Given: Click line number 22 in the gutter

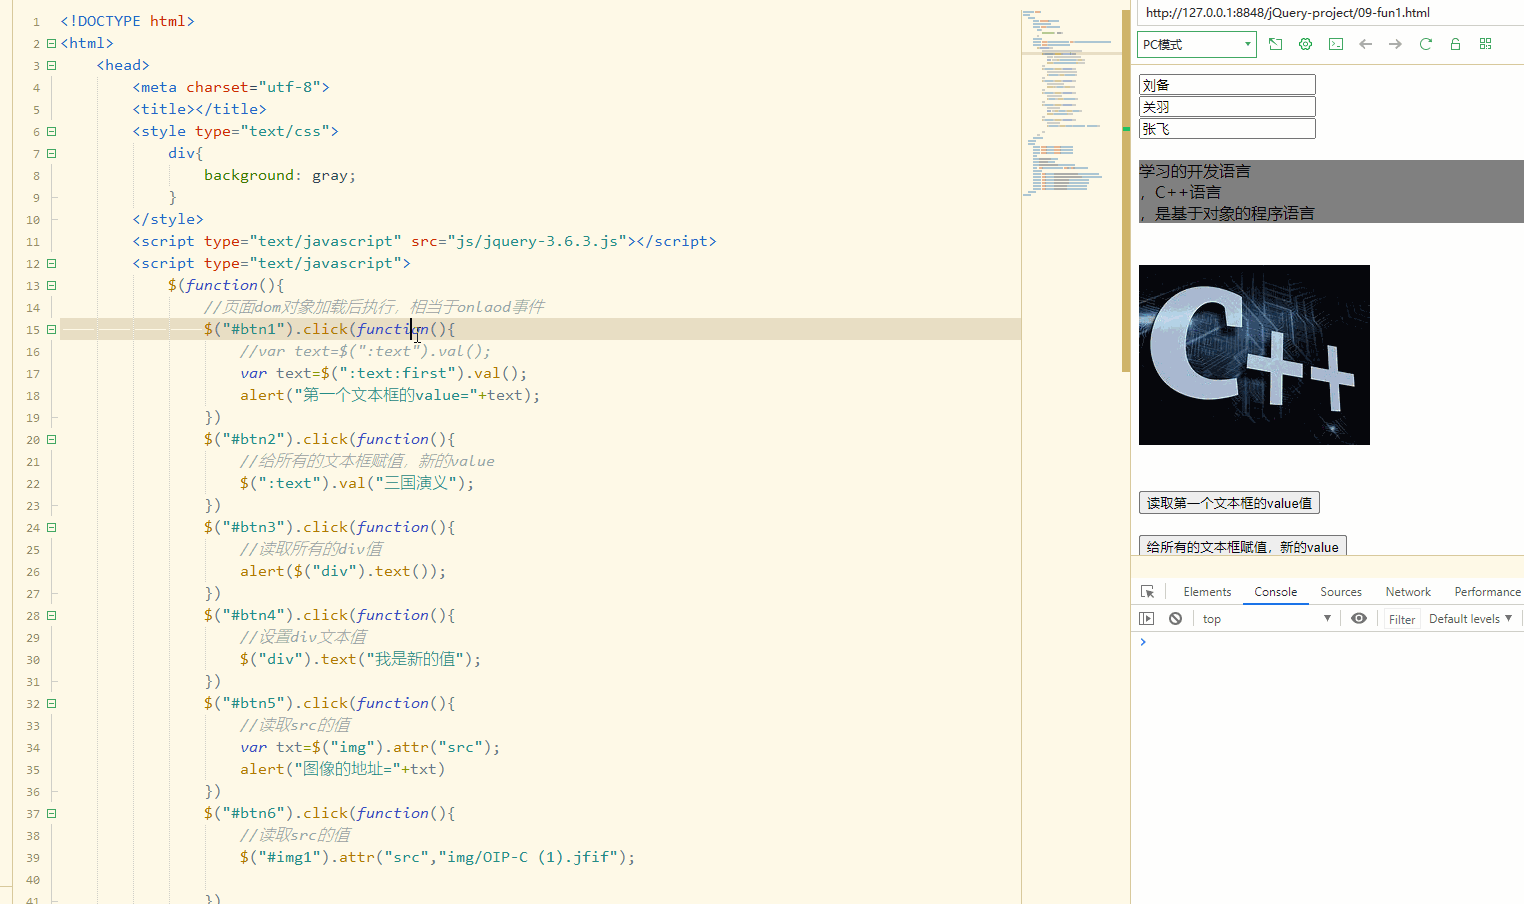Looking at the screenshot, I should pos(33,483).
